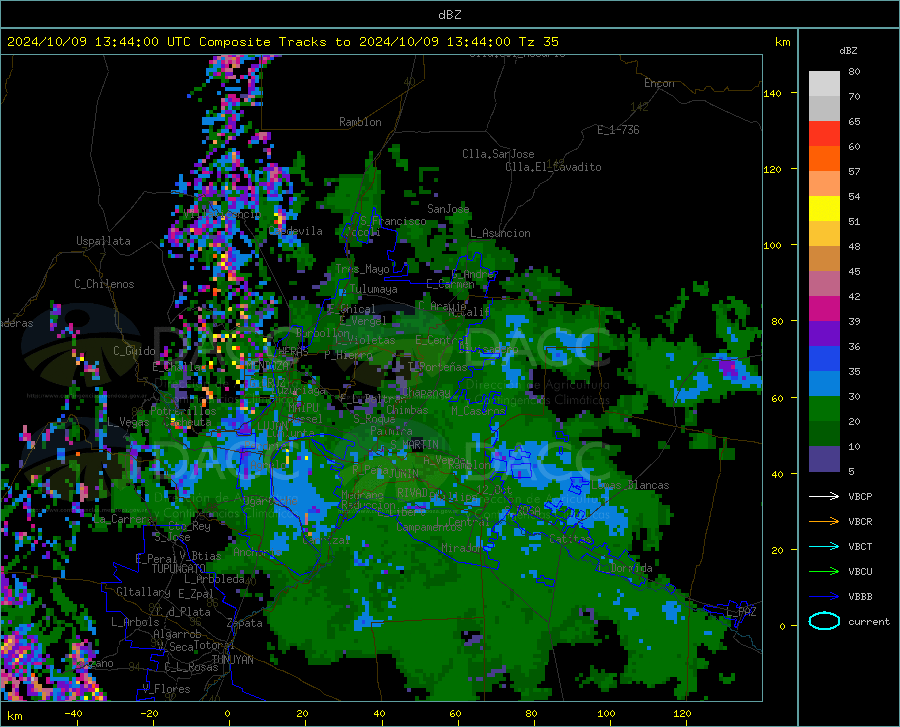Click the Gltallary place label

click(143, 592)
